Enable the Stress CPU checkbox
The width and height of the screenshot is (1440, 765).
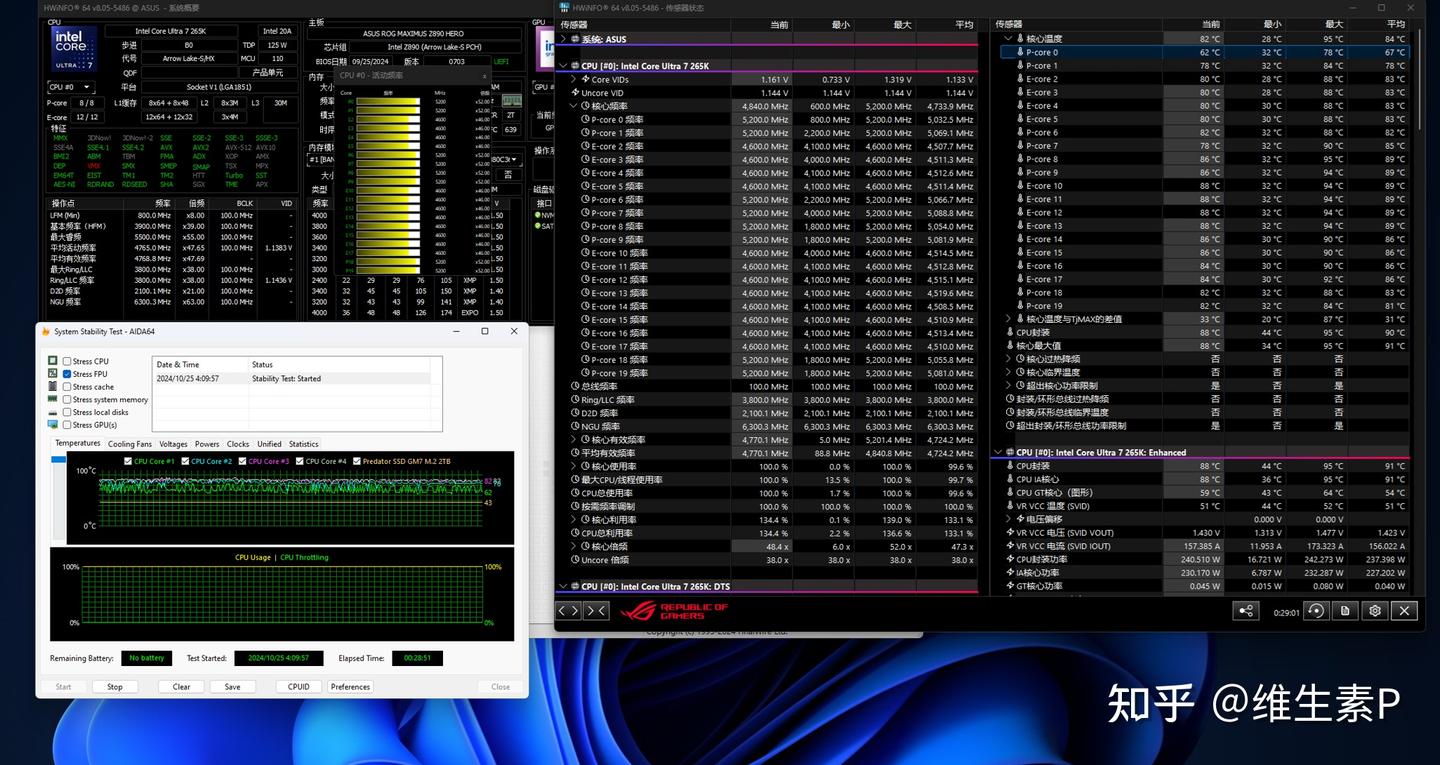(67, 361)
